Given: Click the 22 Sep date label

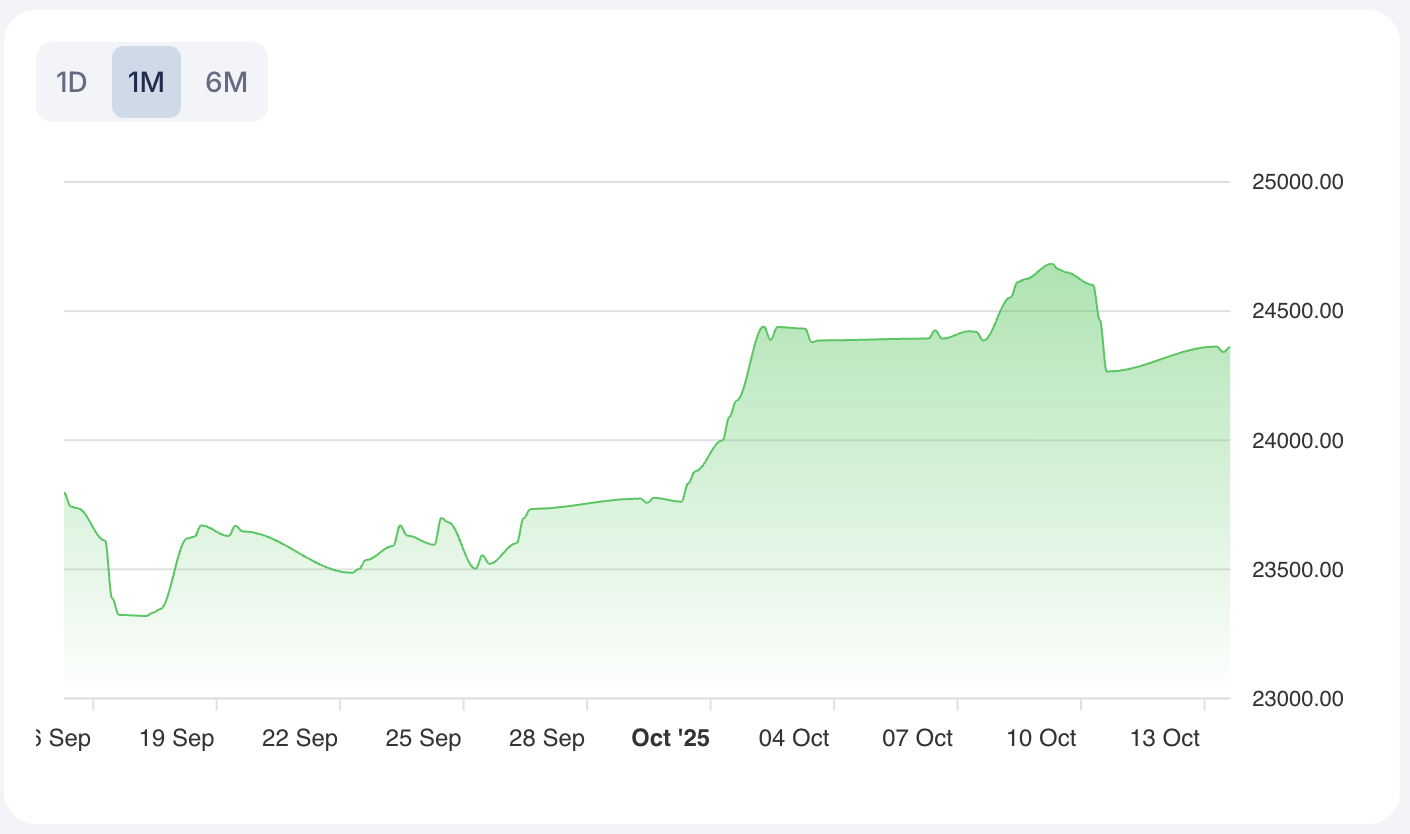Looking at the screenshot, I should pos(300,739).
